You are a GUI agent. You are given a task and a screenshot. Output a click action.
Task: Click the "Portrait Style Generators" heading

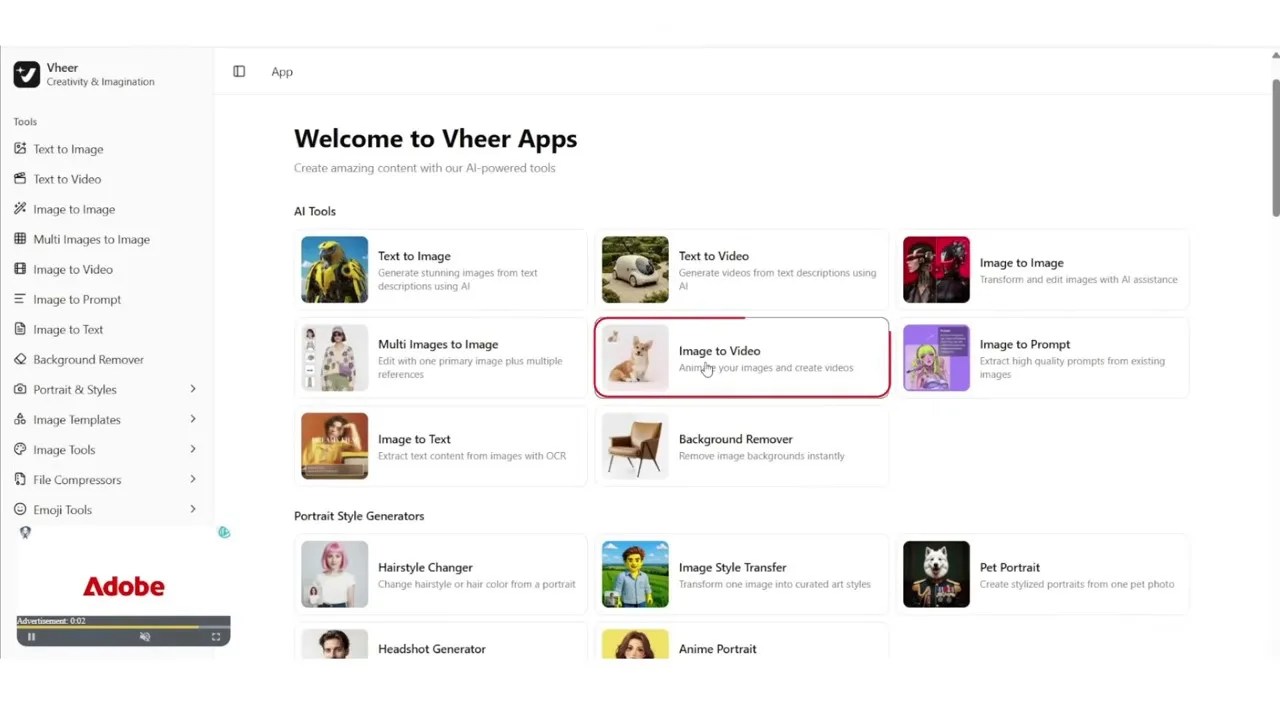coord(359,516)
